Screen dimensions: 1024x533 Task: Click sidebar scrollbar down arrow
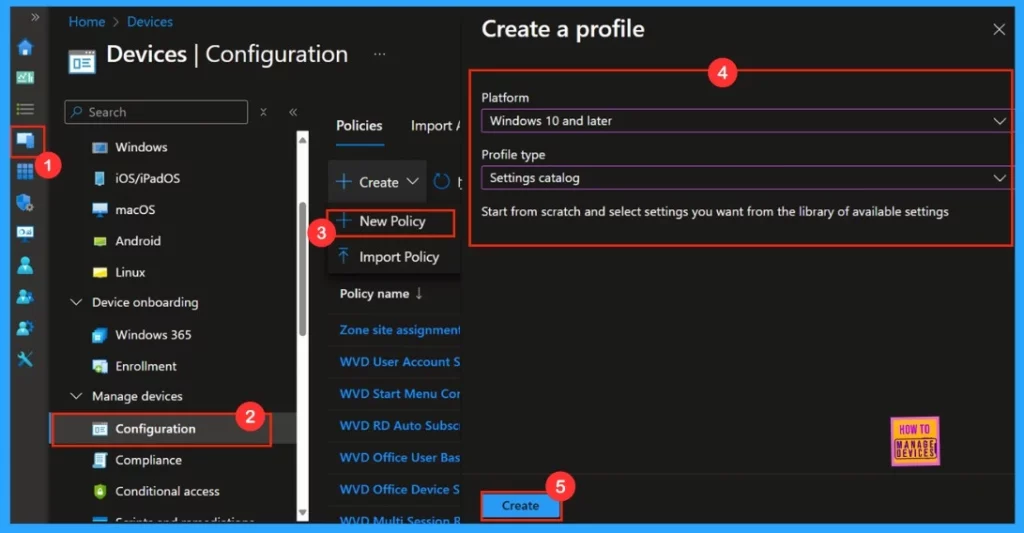click(302, 513)
